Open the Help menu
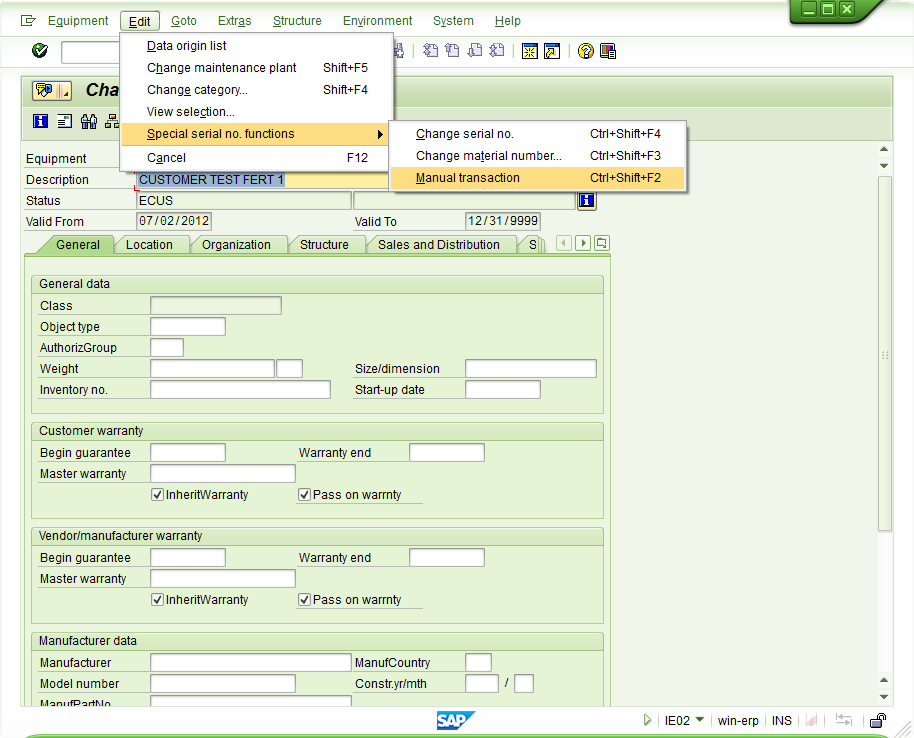 (x=508, y=21)
